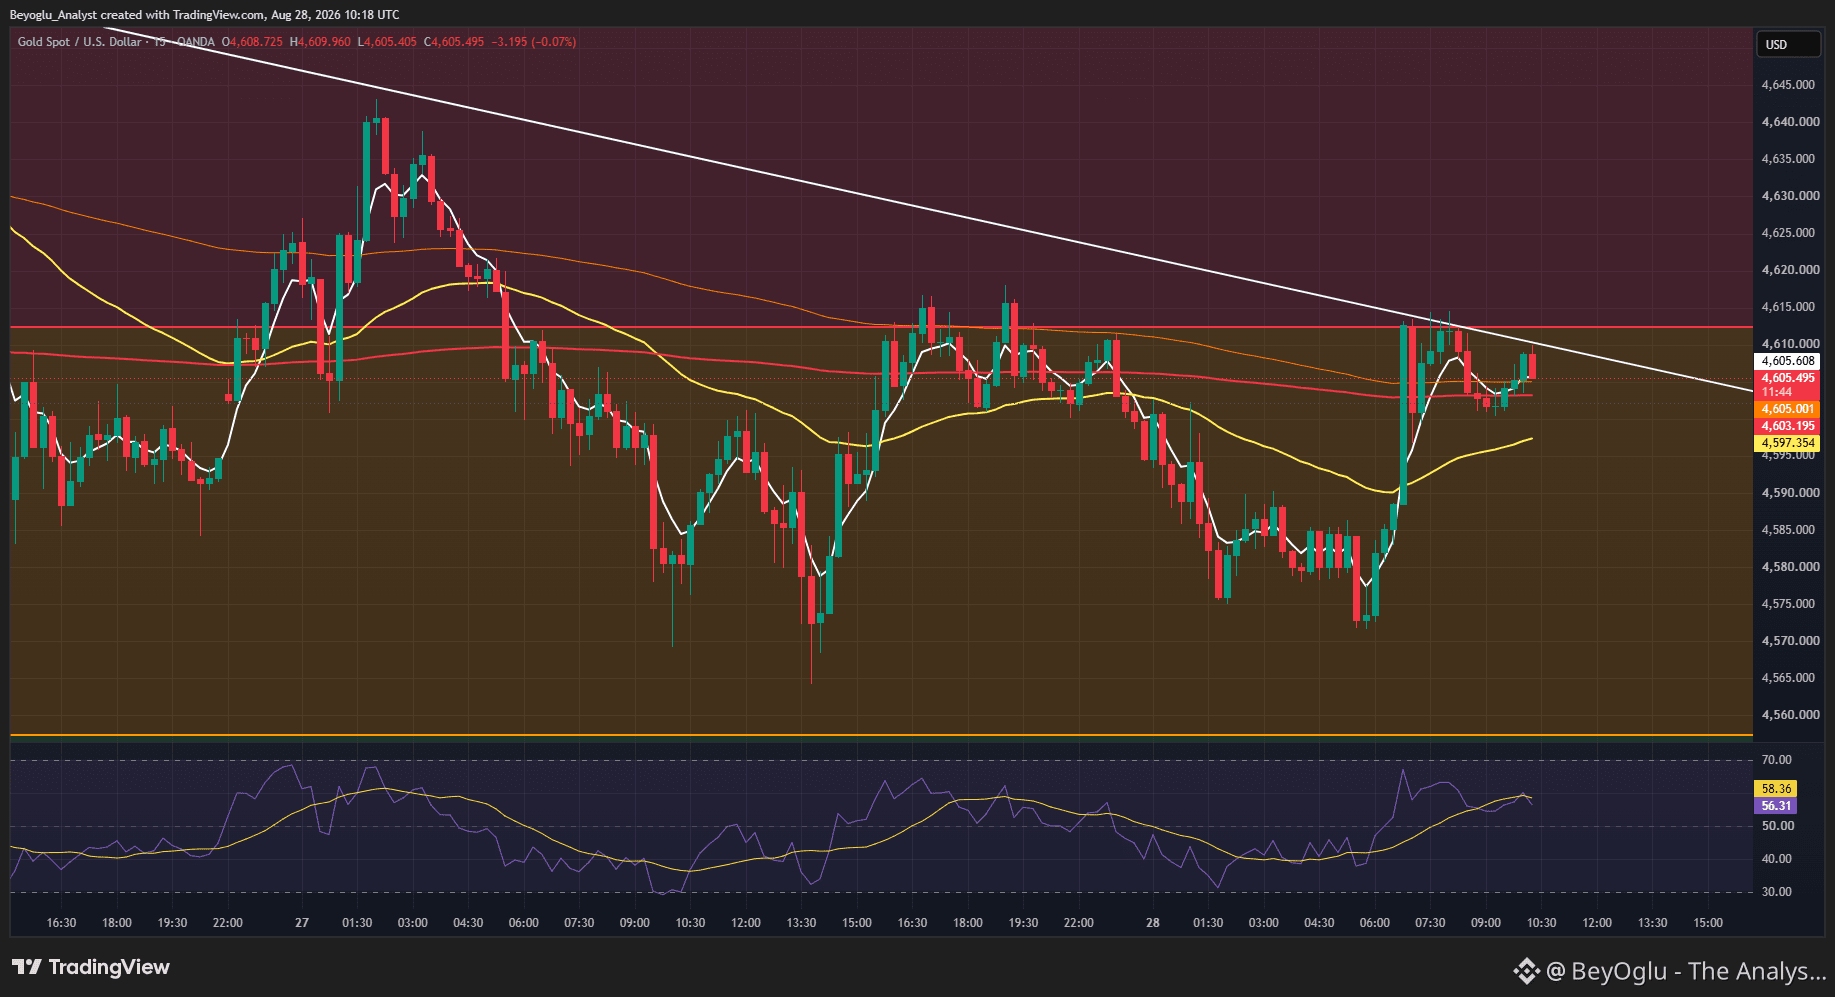Click the Binance diamond logo icon

click(x=1525, y=971)
